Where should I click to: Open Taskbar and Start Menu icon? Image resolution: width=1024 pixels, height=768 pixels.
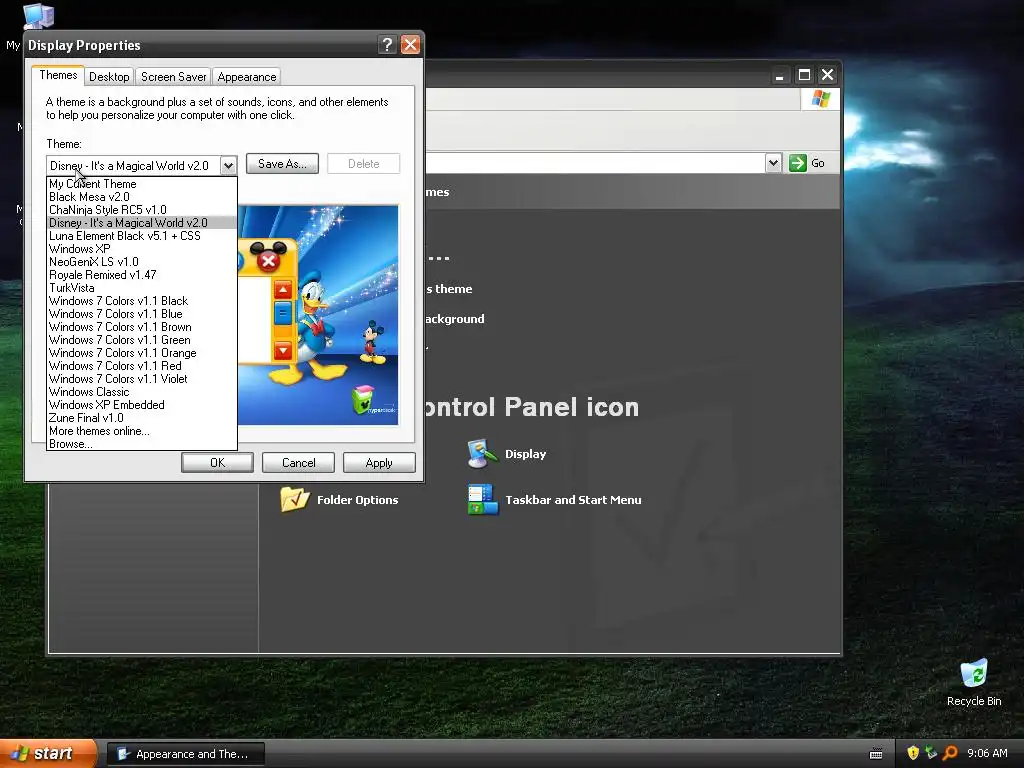click(x=483, y=500)
